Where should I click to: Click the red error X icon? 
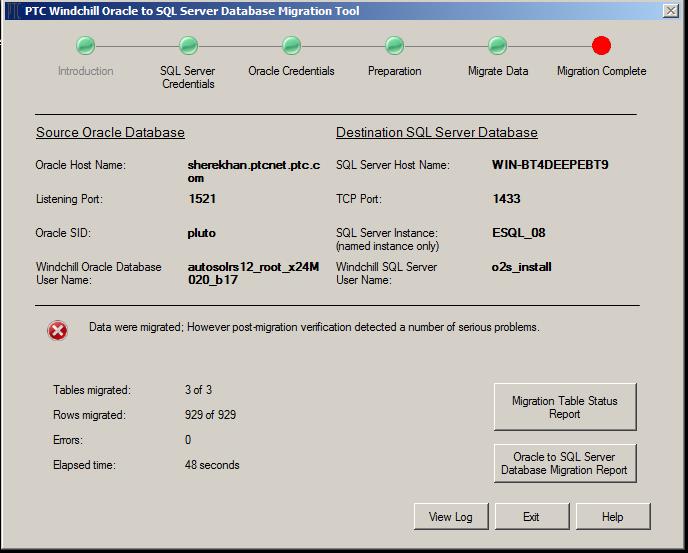point(58,331)
